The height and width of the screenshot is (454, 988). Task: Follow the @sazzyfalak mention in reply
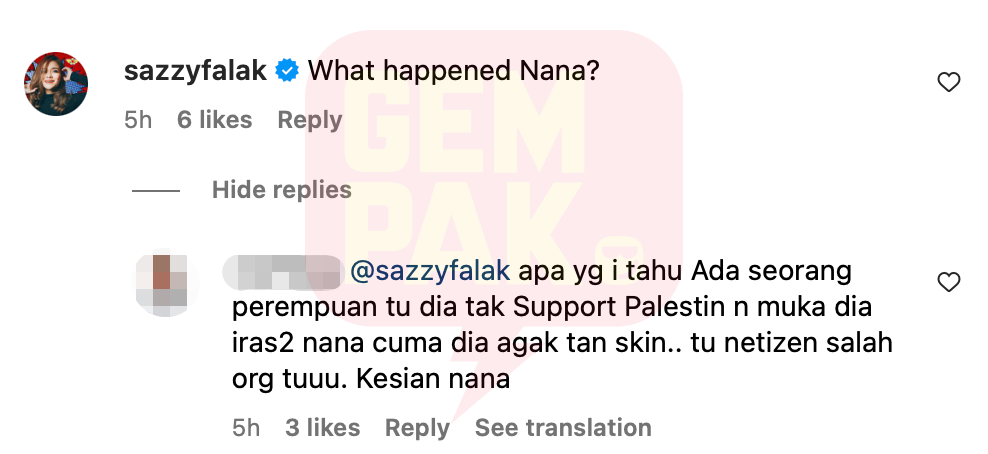pyautogui.click(x=430, y=271)
